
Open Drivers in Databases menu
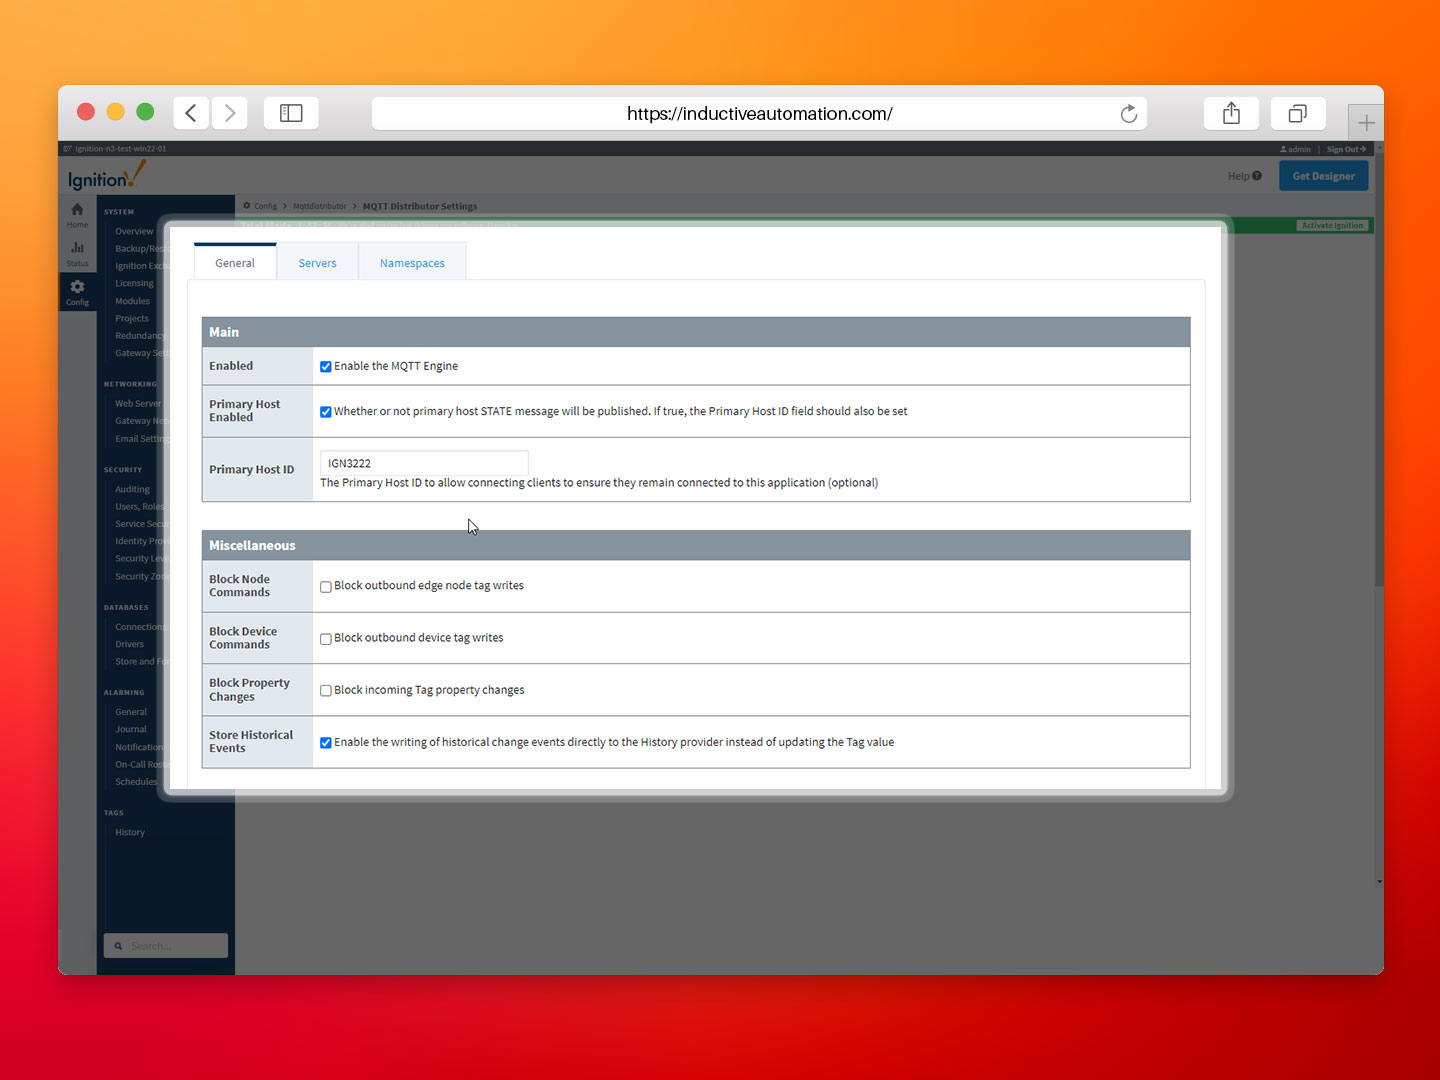tap(129, 644)
